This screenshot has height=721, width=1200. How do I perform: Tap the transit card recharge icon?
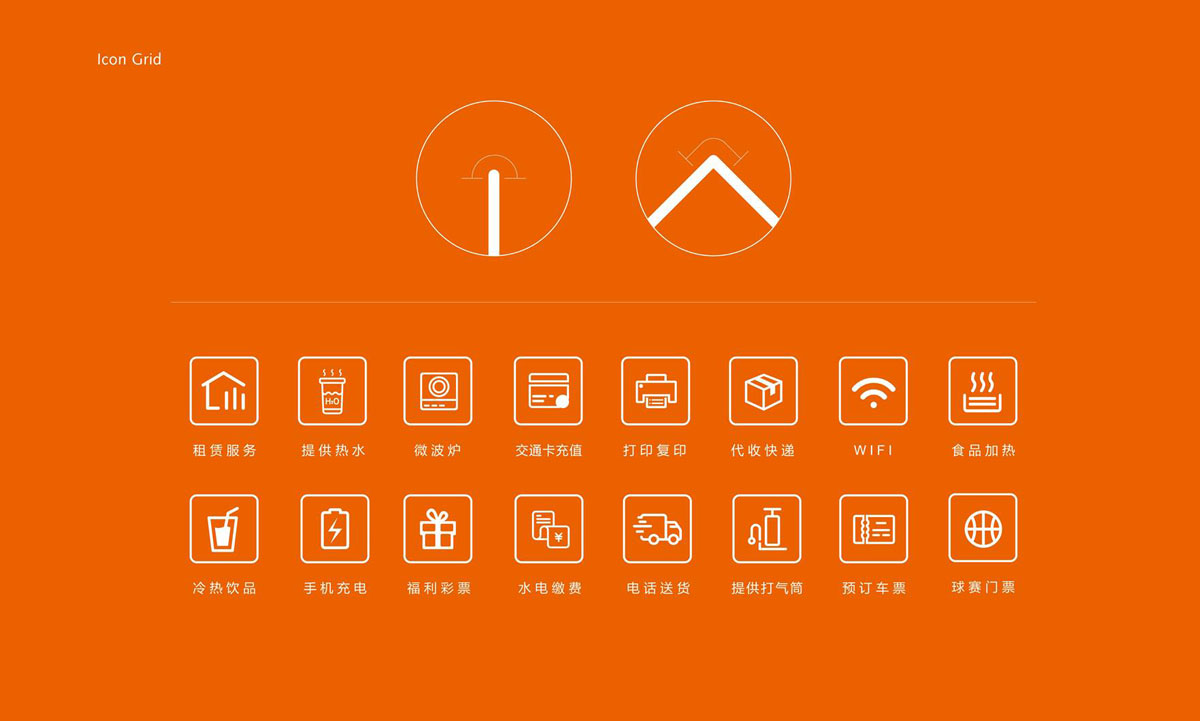(548, 391)
